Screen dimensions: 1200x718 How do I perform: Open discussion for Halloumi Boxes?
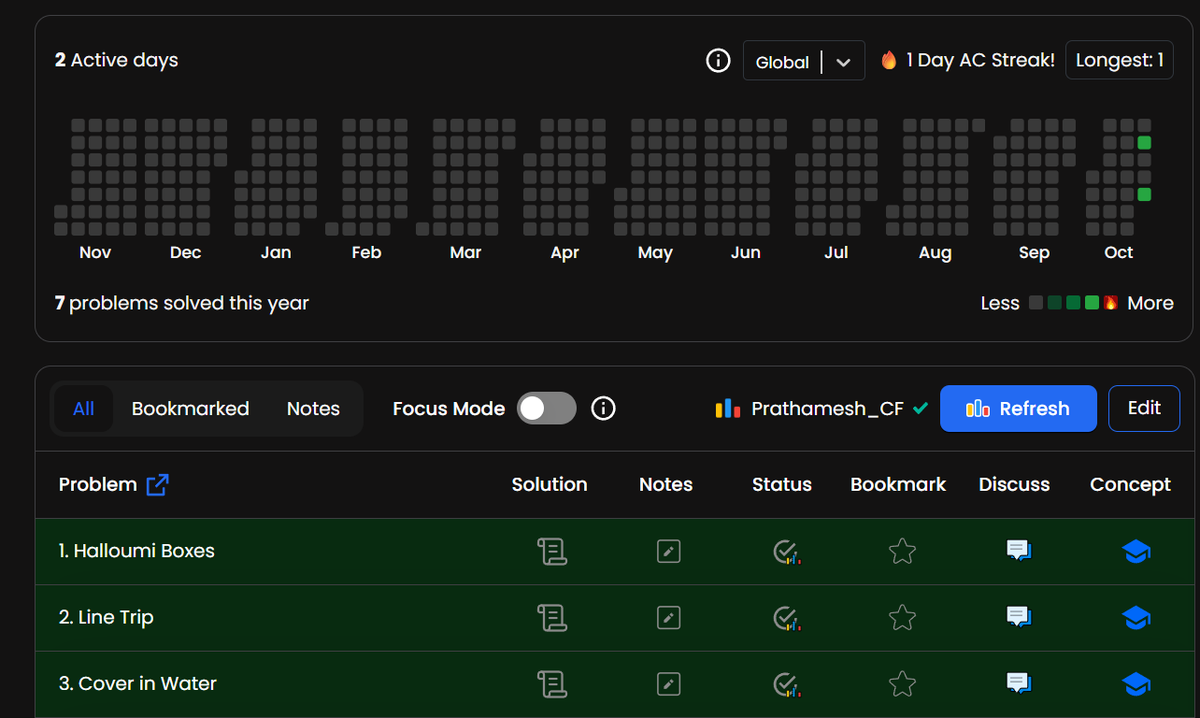point(1019,551)
